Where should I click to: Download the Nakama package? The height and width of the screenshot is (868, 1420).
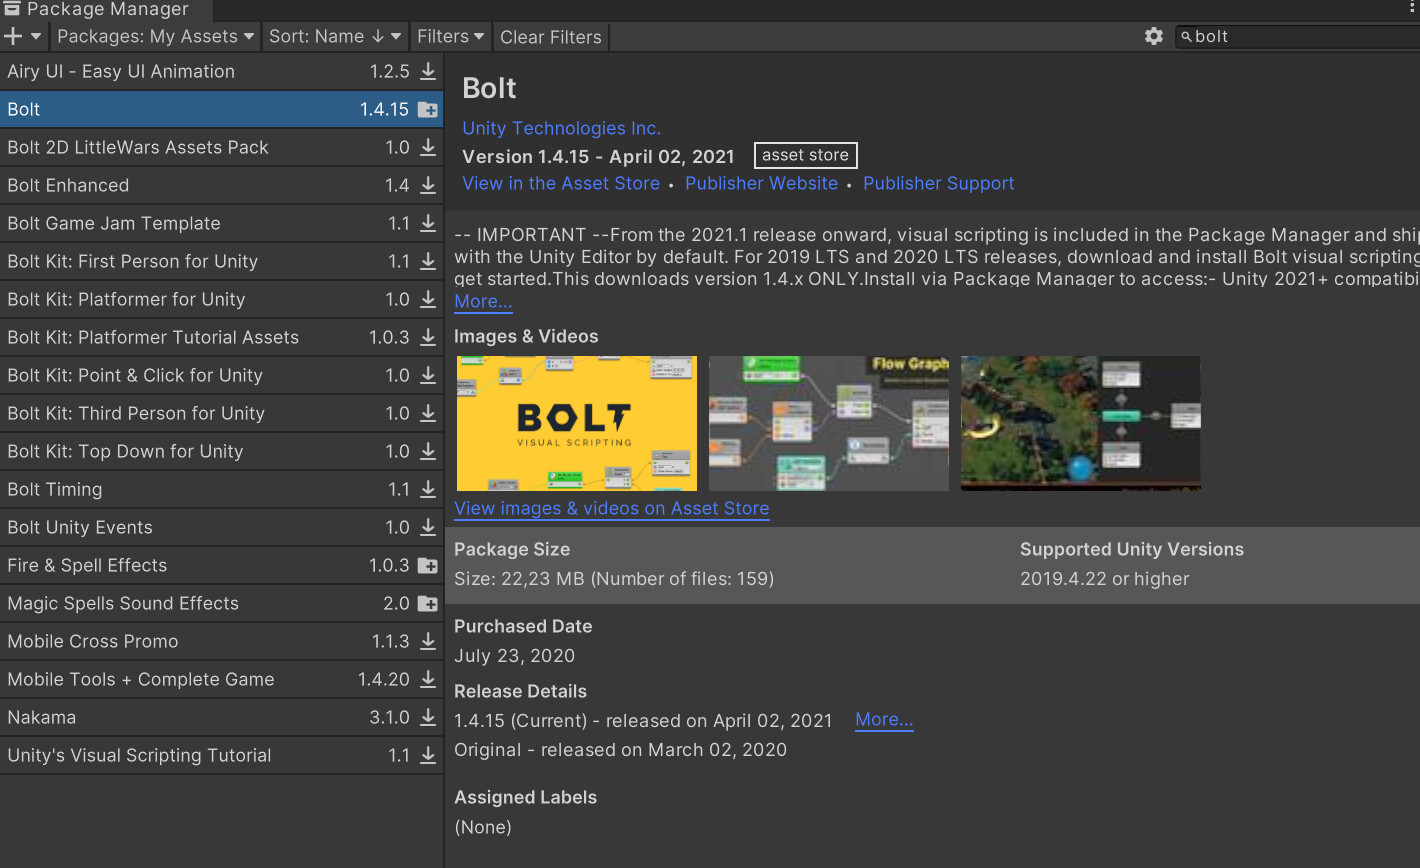[x=428, y=717]
